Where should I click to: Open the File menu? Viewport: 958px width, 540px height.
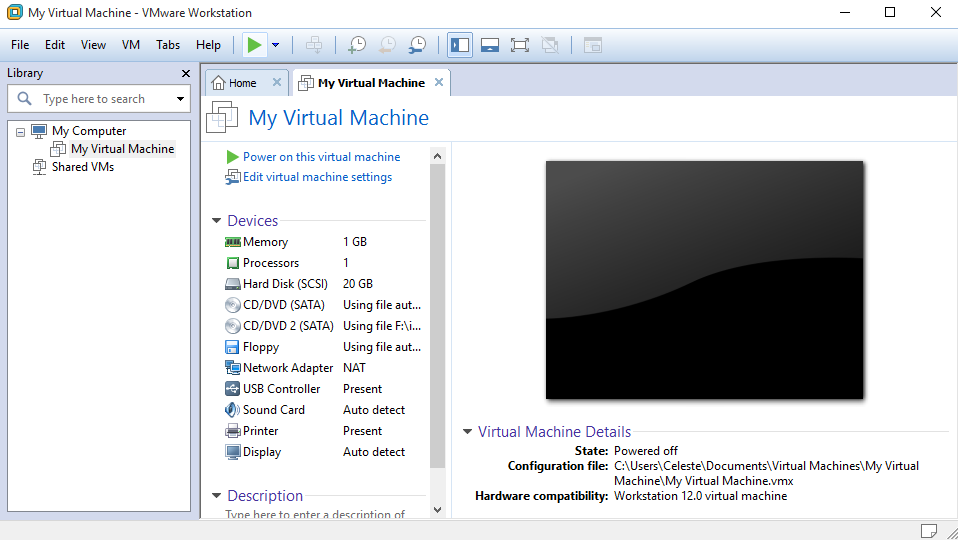click(20, 45)
